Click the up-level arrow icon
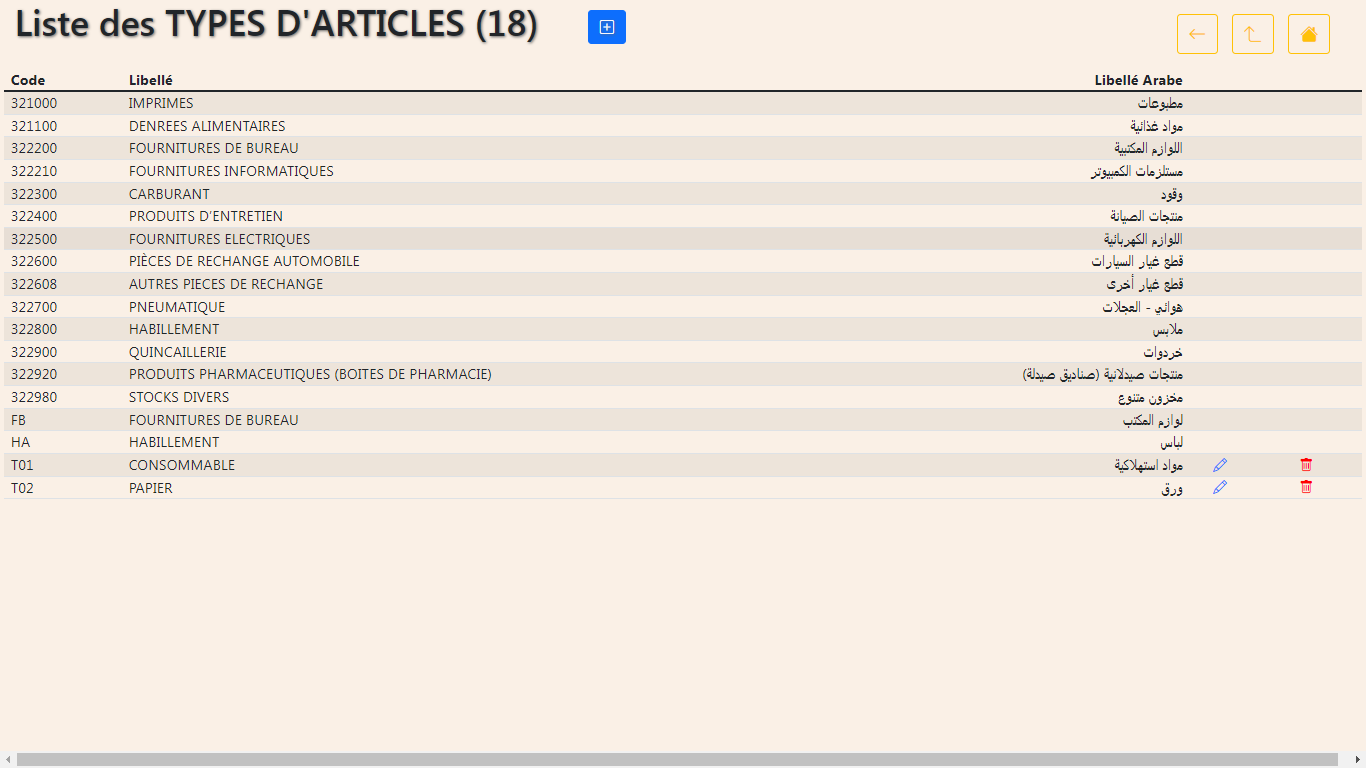1366x768 pixels. tap(1252, 34)
